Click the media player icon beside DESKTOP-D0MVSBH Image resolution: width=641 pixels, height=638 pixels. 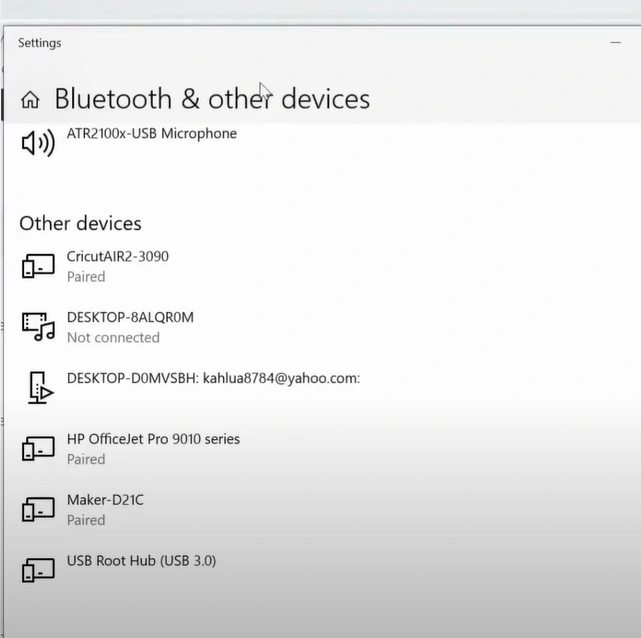(39, 386)
